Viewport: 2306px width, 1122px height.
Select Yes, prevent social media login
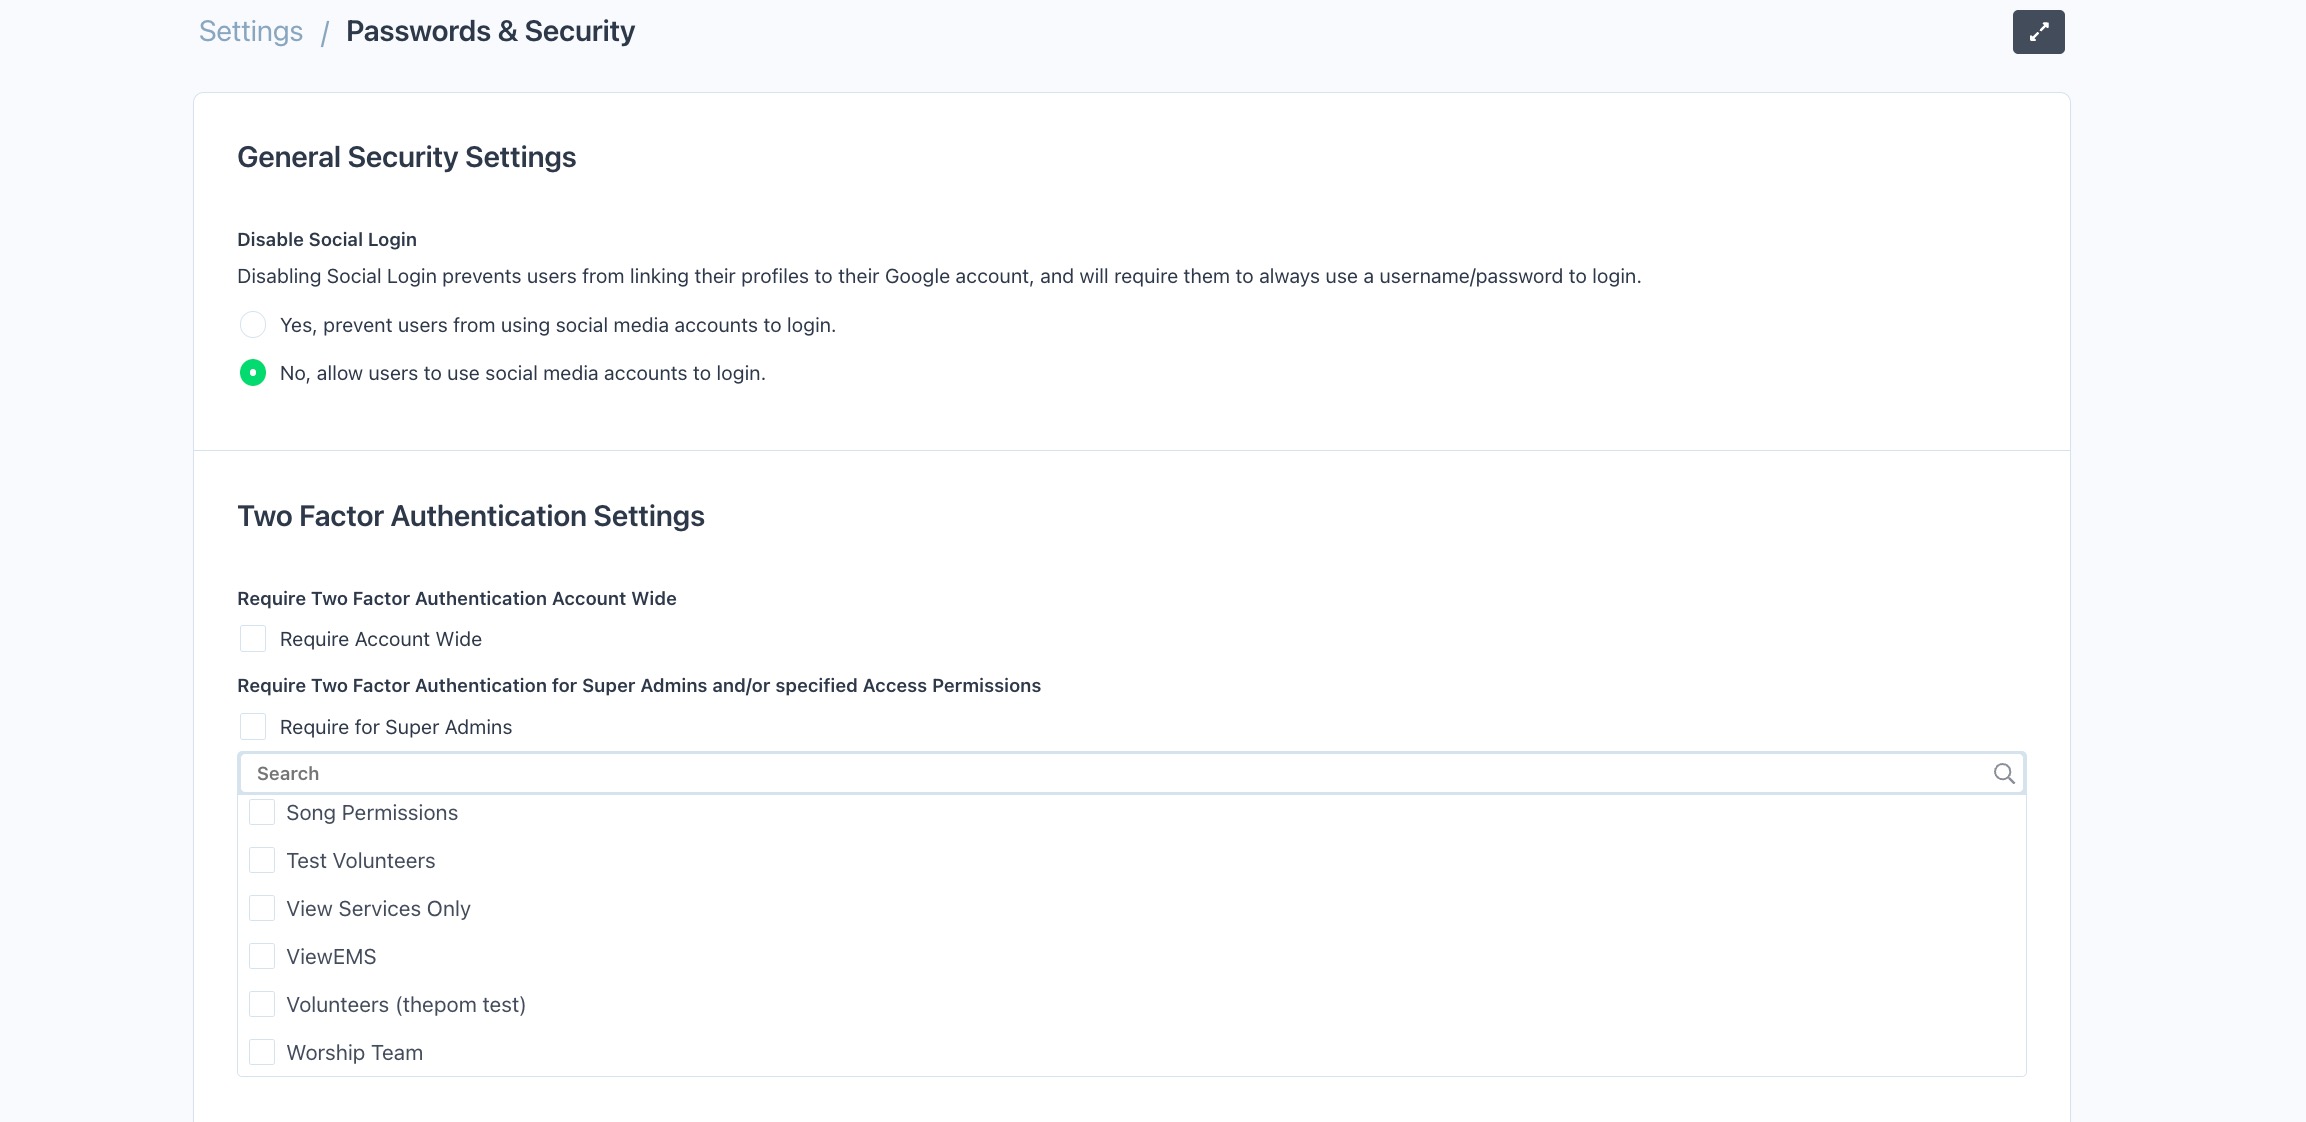[253, 325]
